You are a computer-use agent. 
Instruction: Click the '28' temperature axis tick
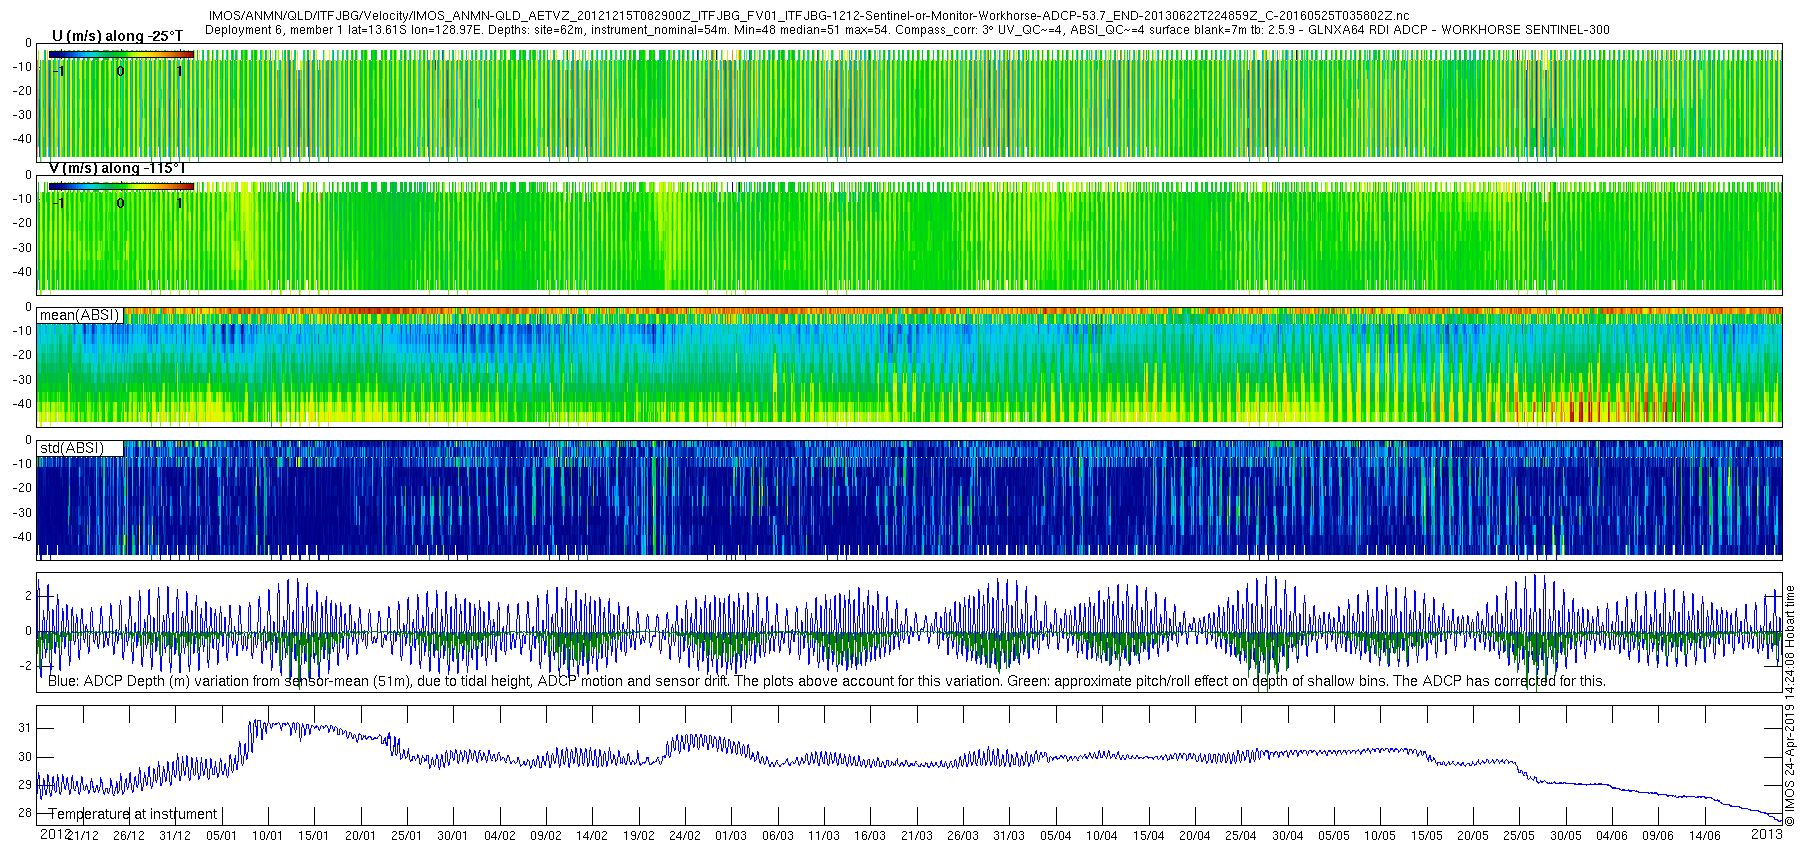point(26,813)
